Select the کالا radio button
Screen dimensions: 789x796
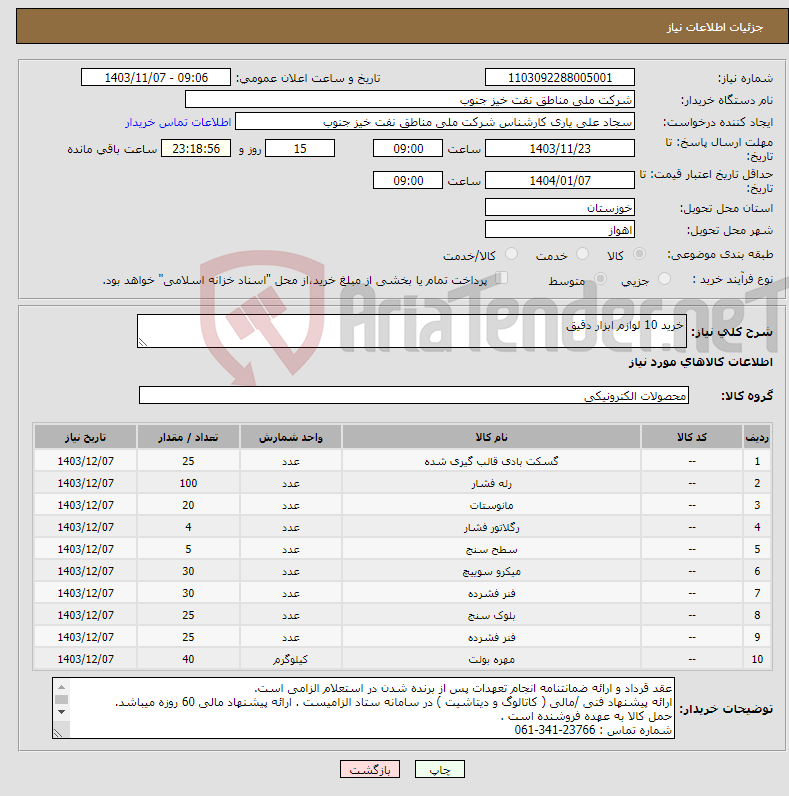pyautogui.click(x=639, y=253)
